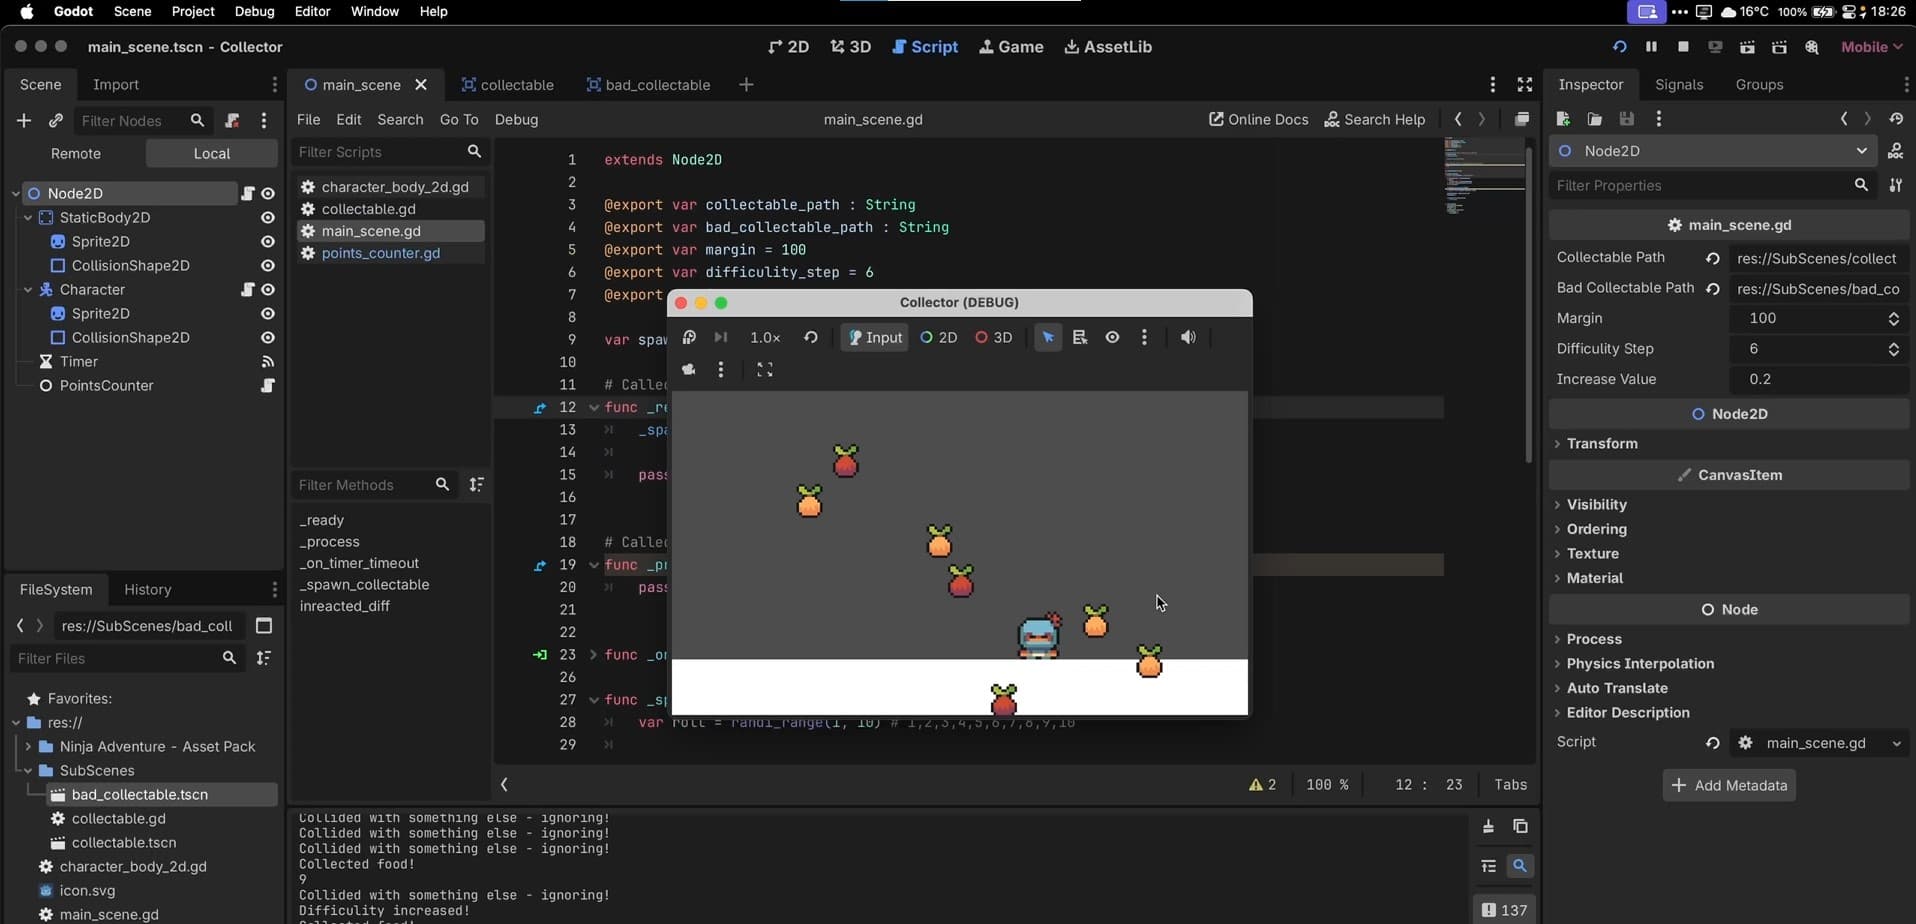
Task: Adjust the Difficulty Step value stepper
Action: point(1893,349)
